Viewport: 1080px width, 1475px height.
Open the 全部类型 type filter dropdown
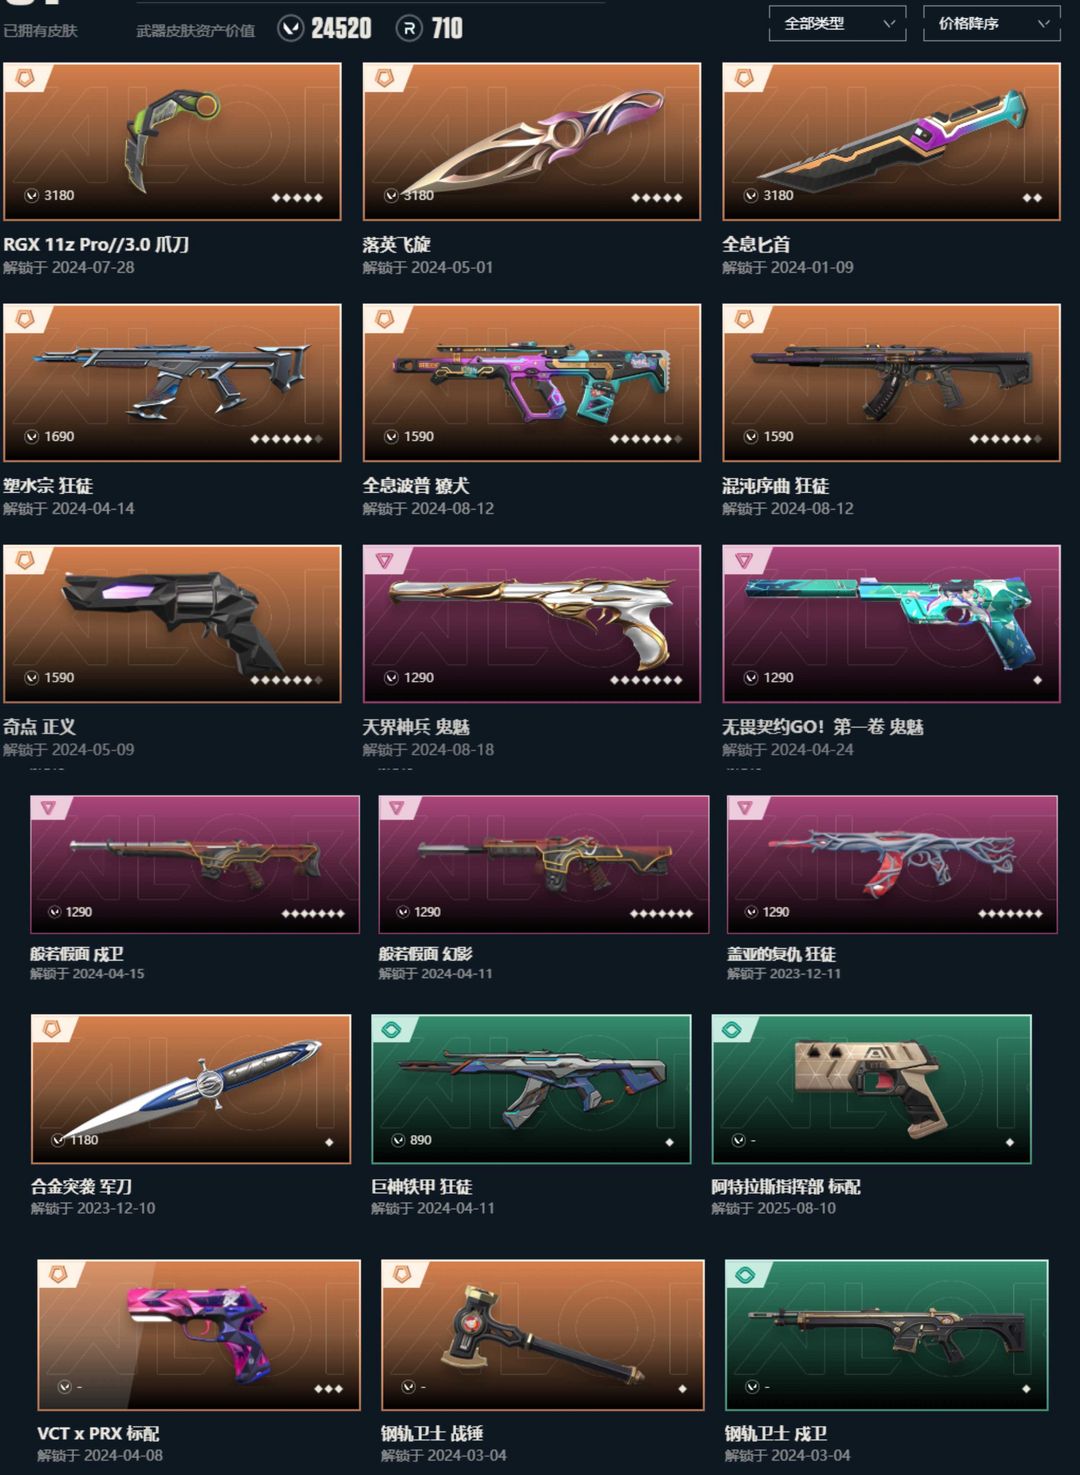point(837,23)
